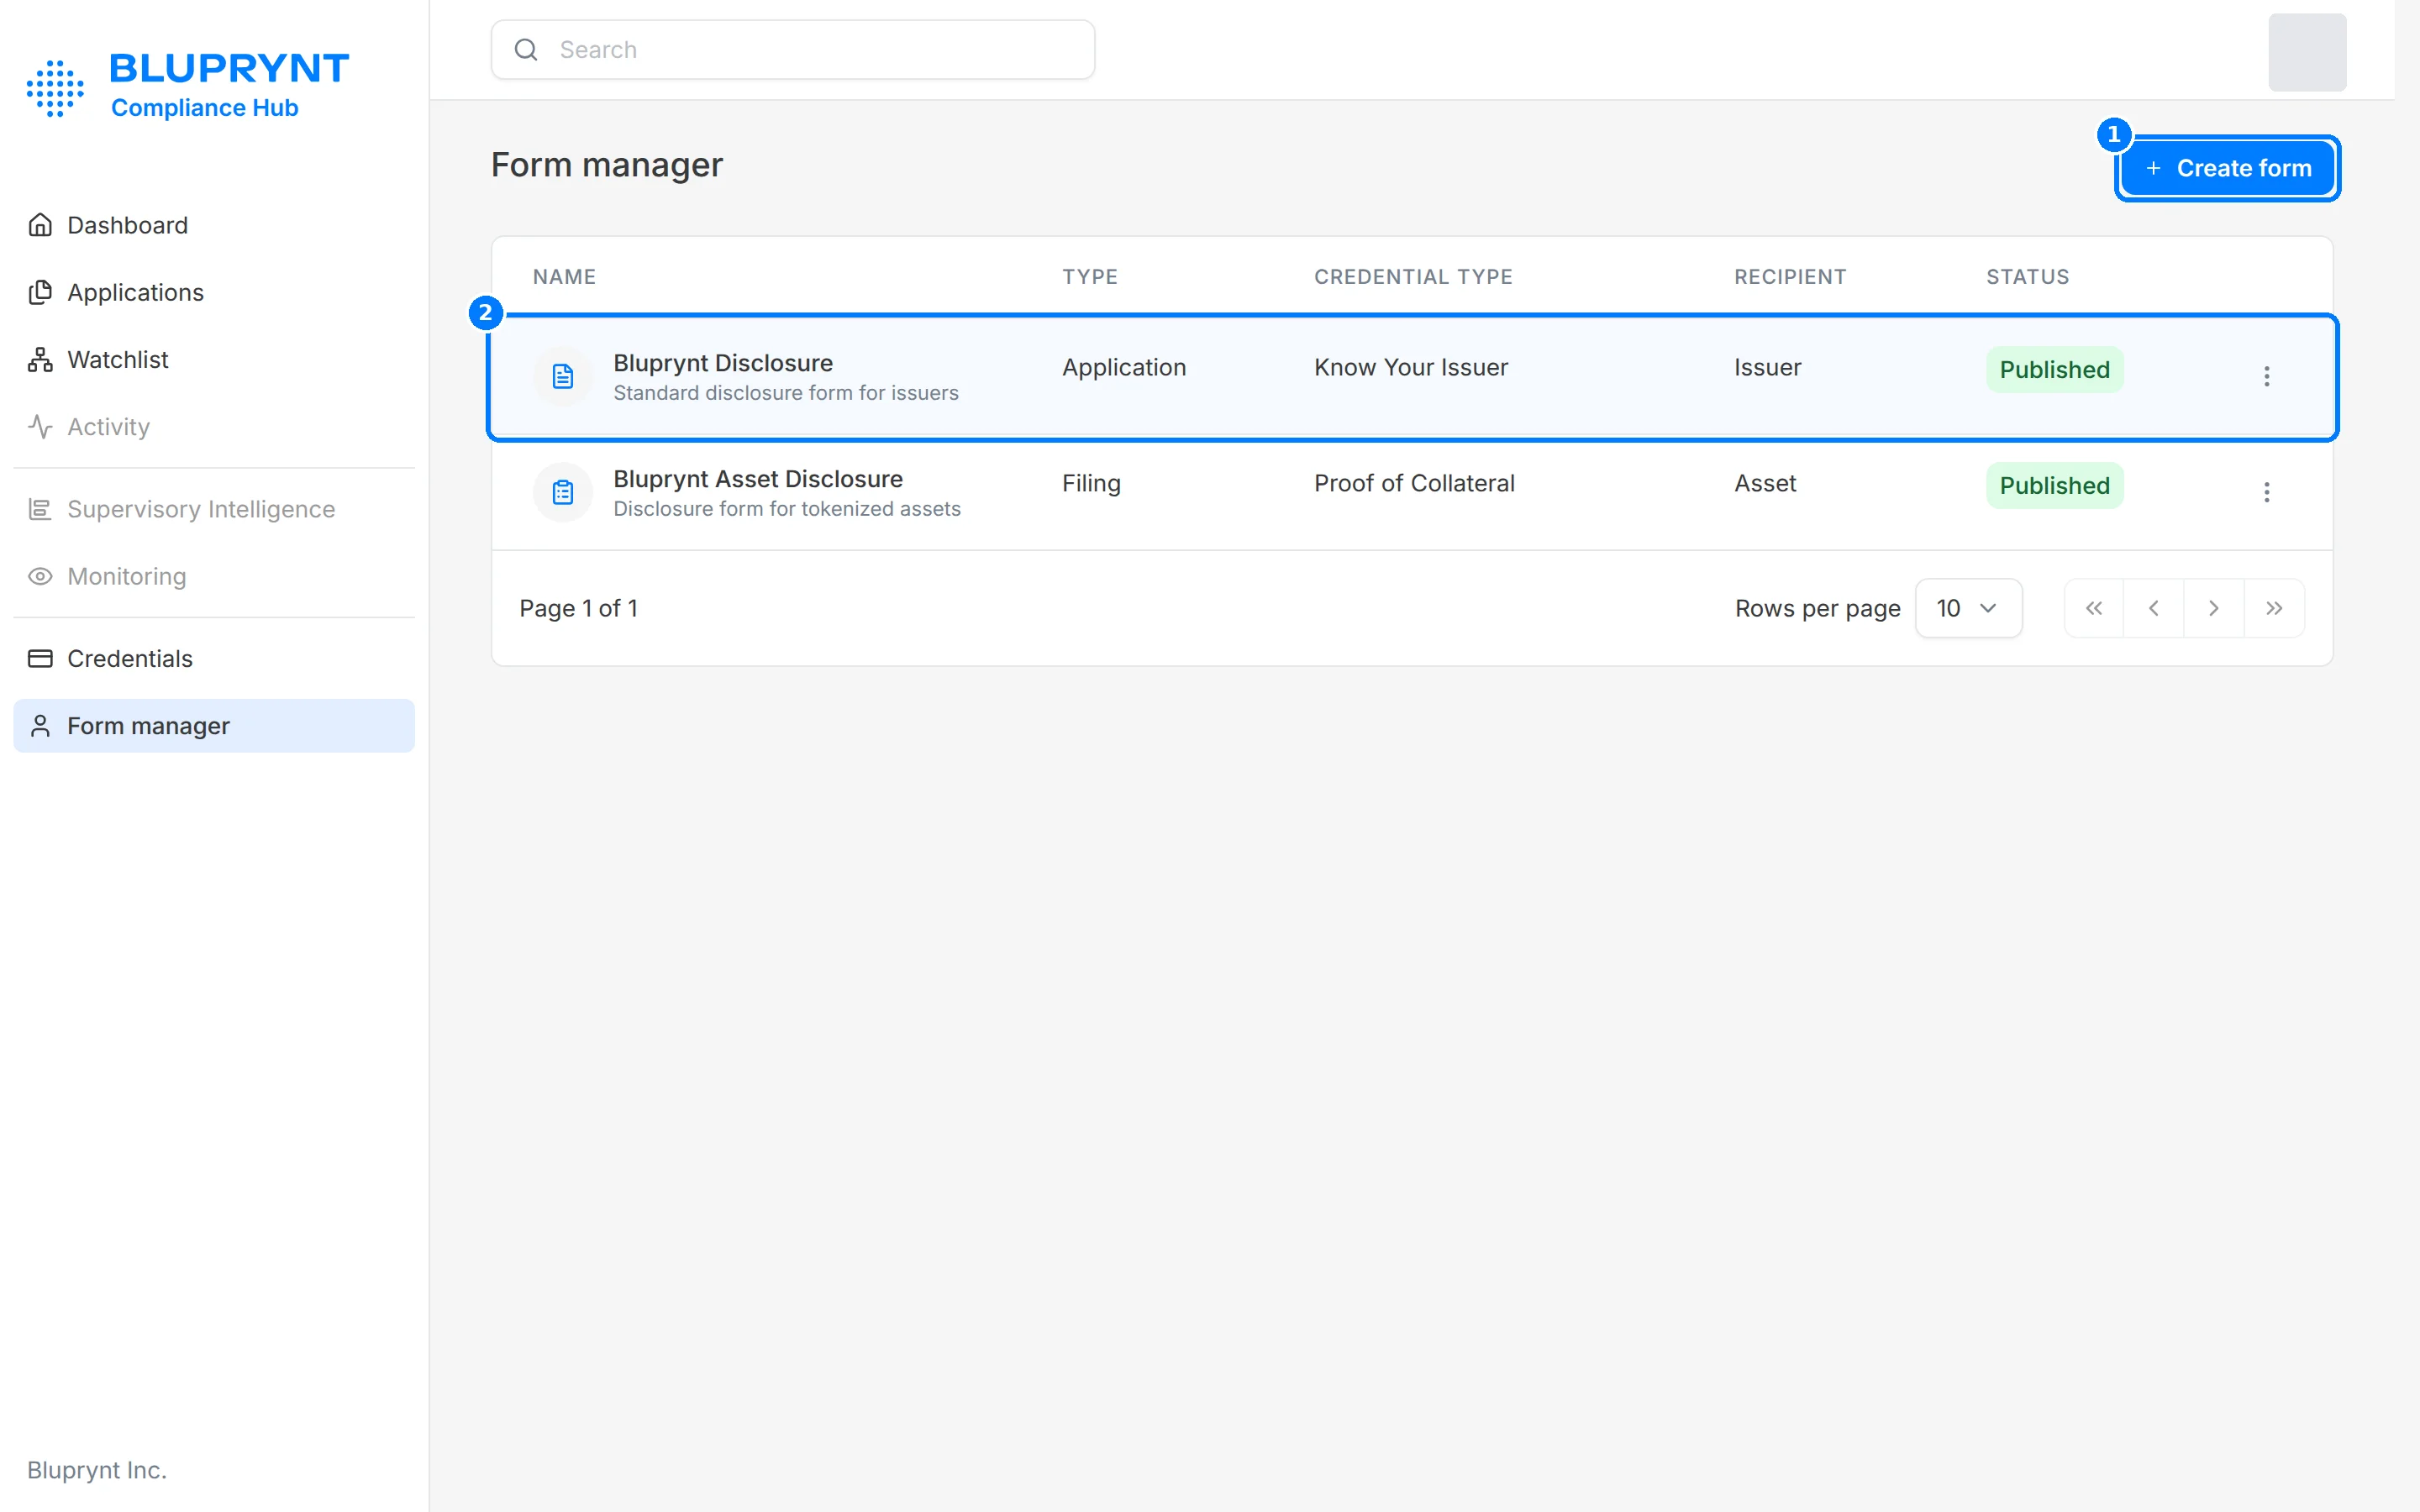Click the Create form button
The height and width of the screenshot is (1512, 2420).
2228,168
